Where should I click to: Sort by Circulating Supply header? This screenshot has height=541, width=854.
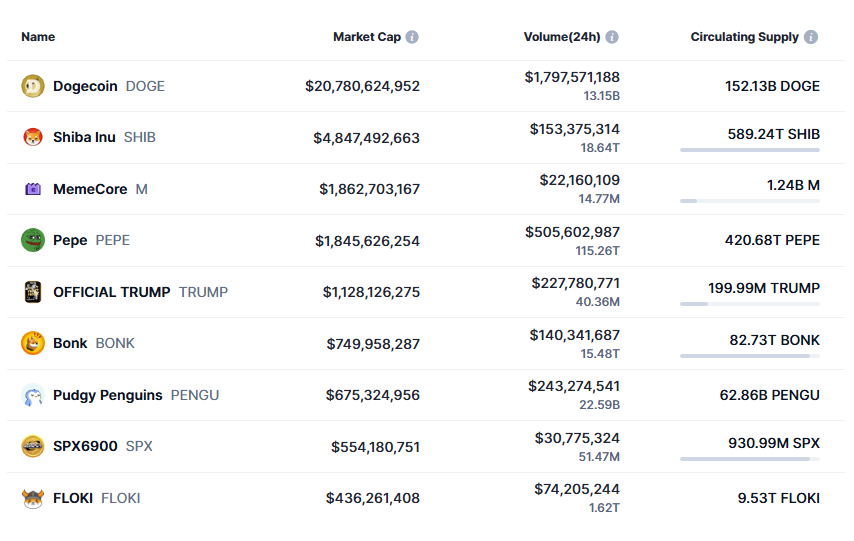(x=744, y=37)
